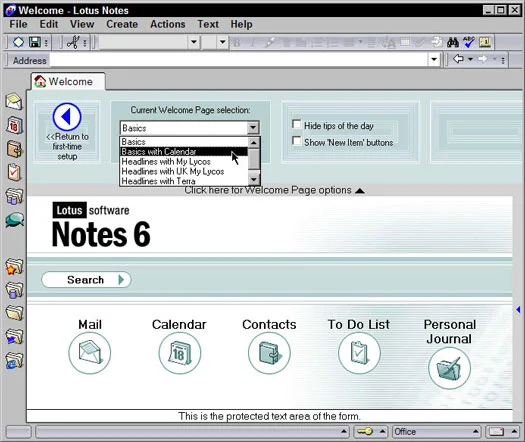Open the Edit menu
Screen dimensions: 525x442
(x=49, y=24)
